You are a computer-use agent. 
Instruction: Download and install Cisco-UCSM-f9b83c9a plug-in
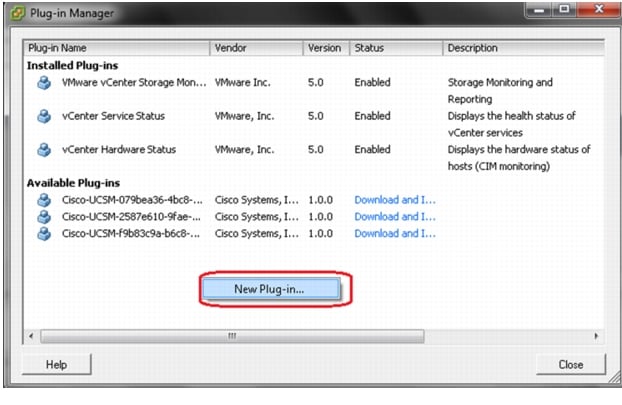395,234
